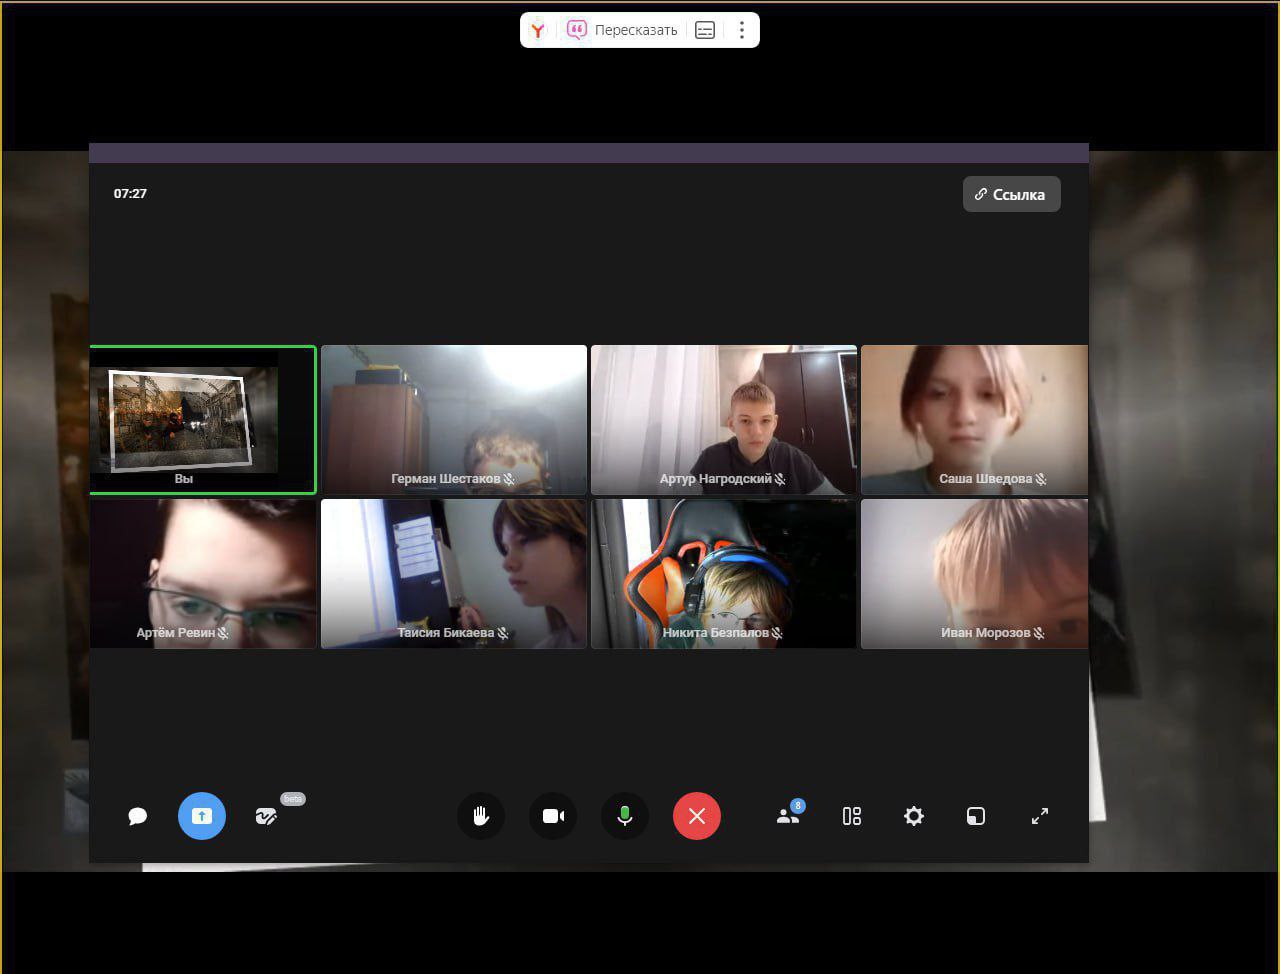
Task: Select Никита Безпалов video tile
Action: (x=724, y=574)
